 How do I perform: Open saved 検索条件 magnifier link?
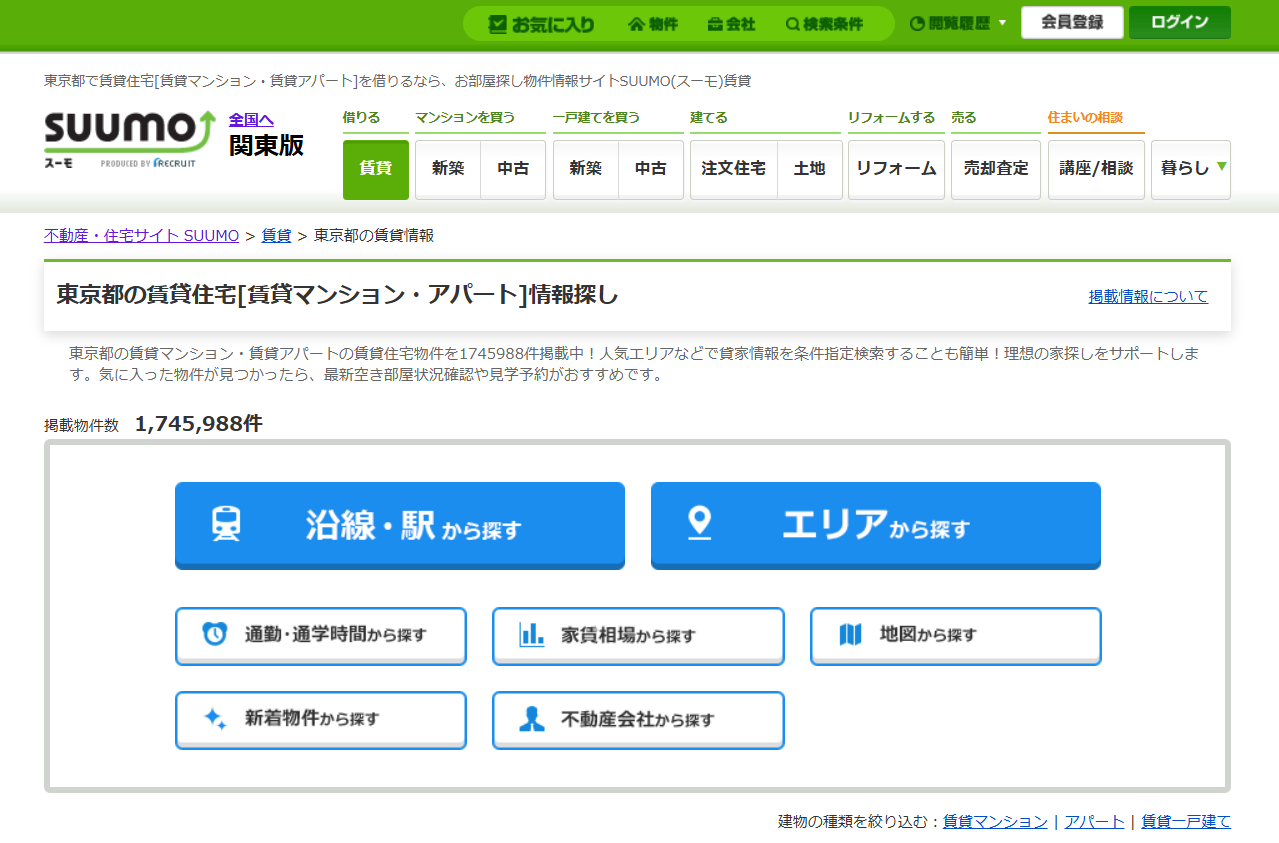click(824, 24)
